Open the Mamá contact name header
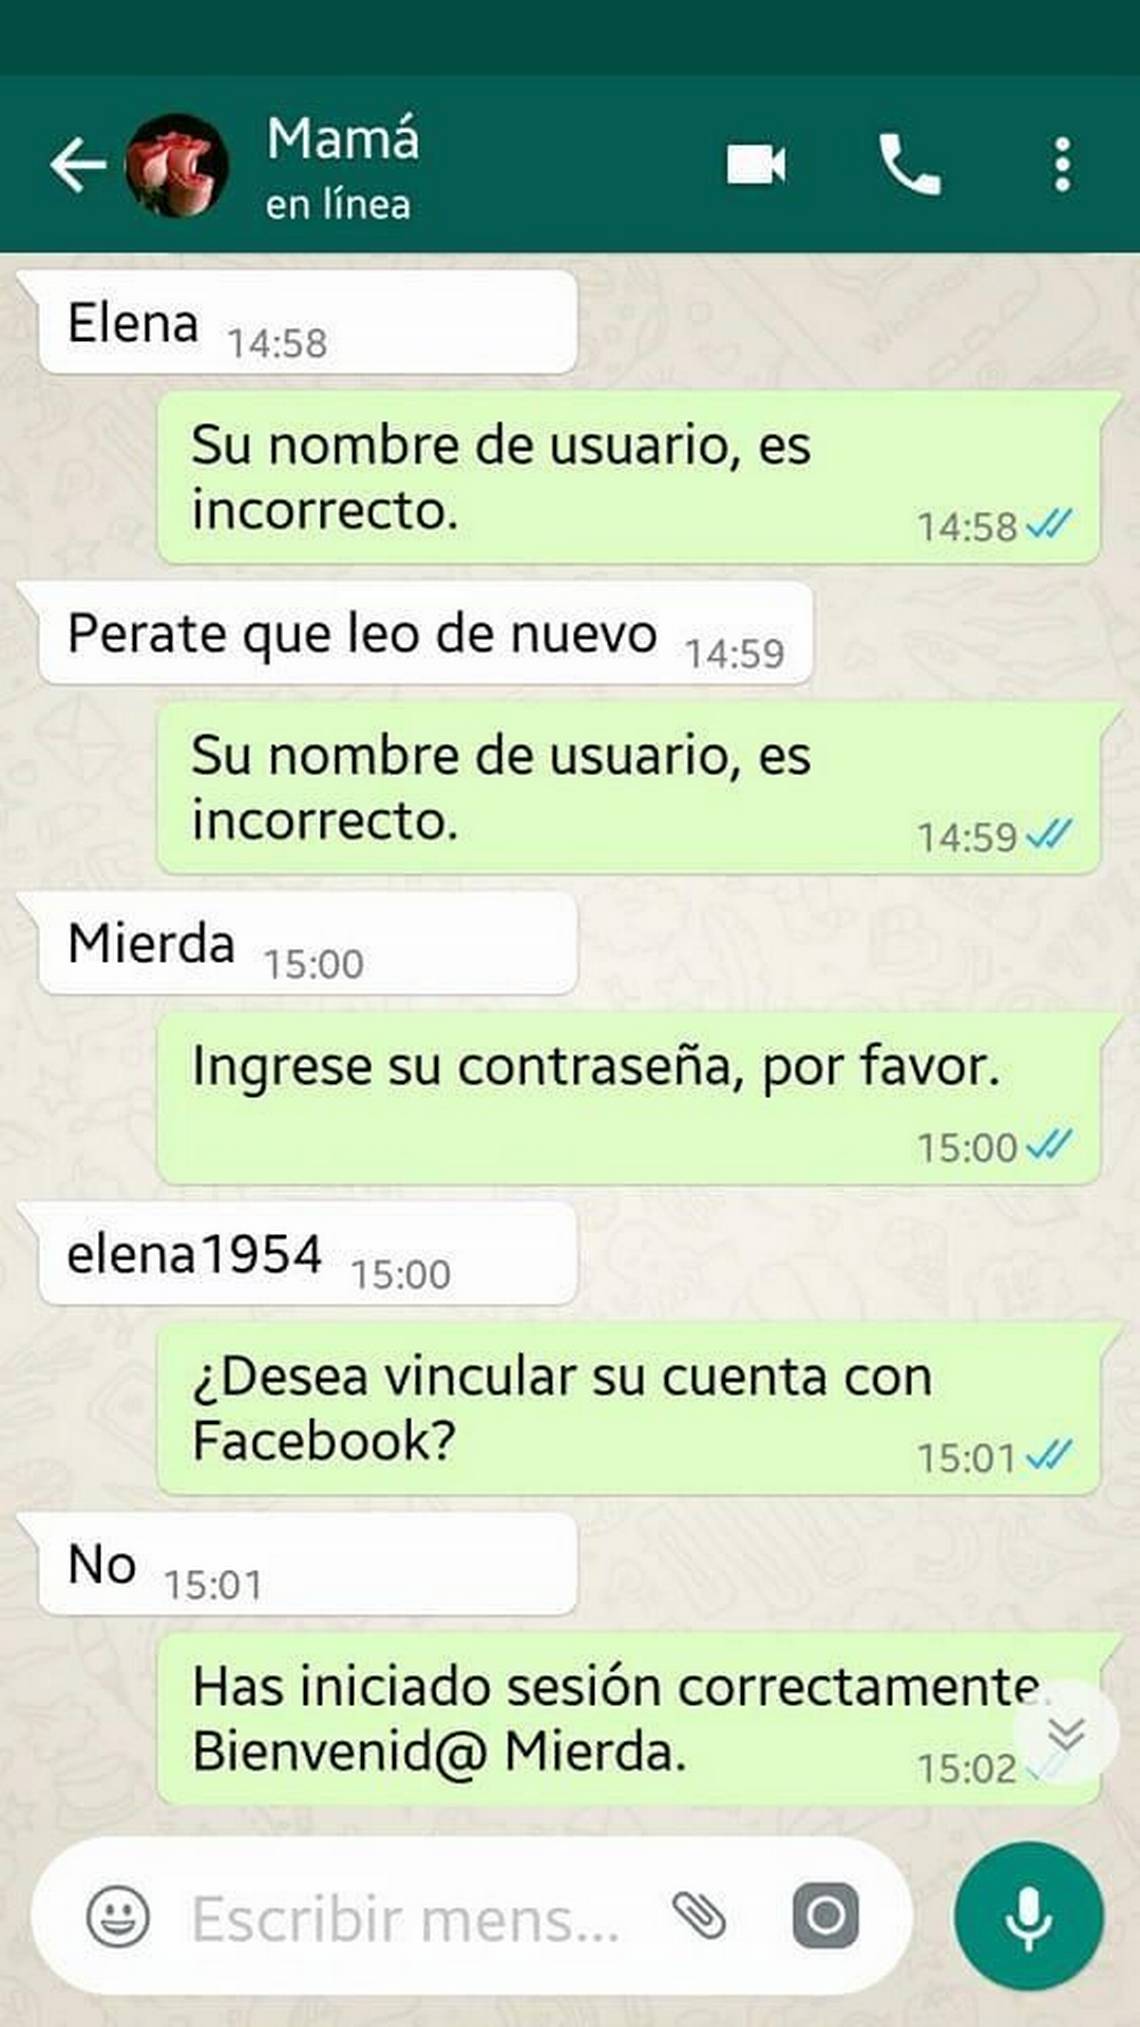Image resolution: width=1140 pixels, height=2027 pixels. (343, 138)
